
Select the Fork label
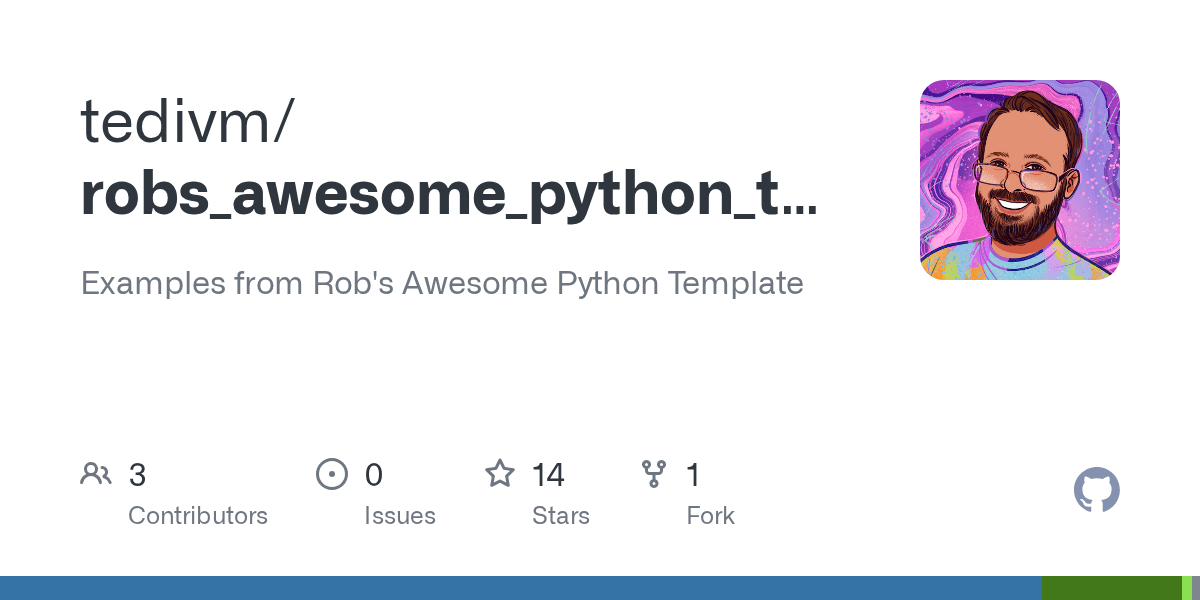coord(710,516)
